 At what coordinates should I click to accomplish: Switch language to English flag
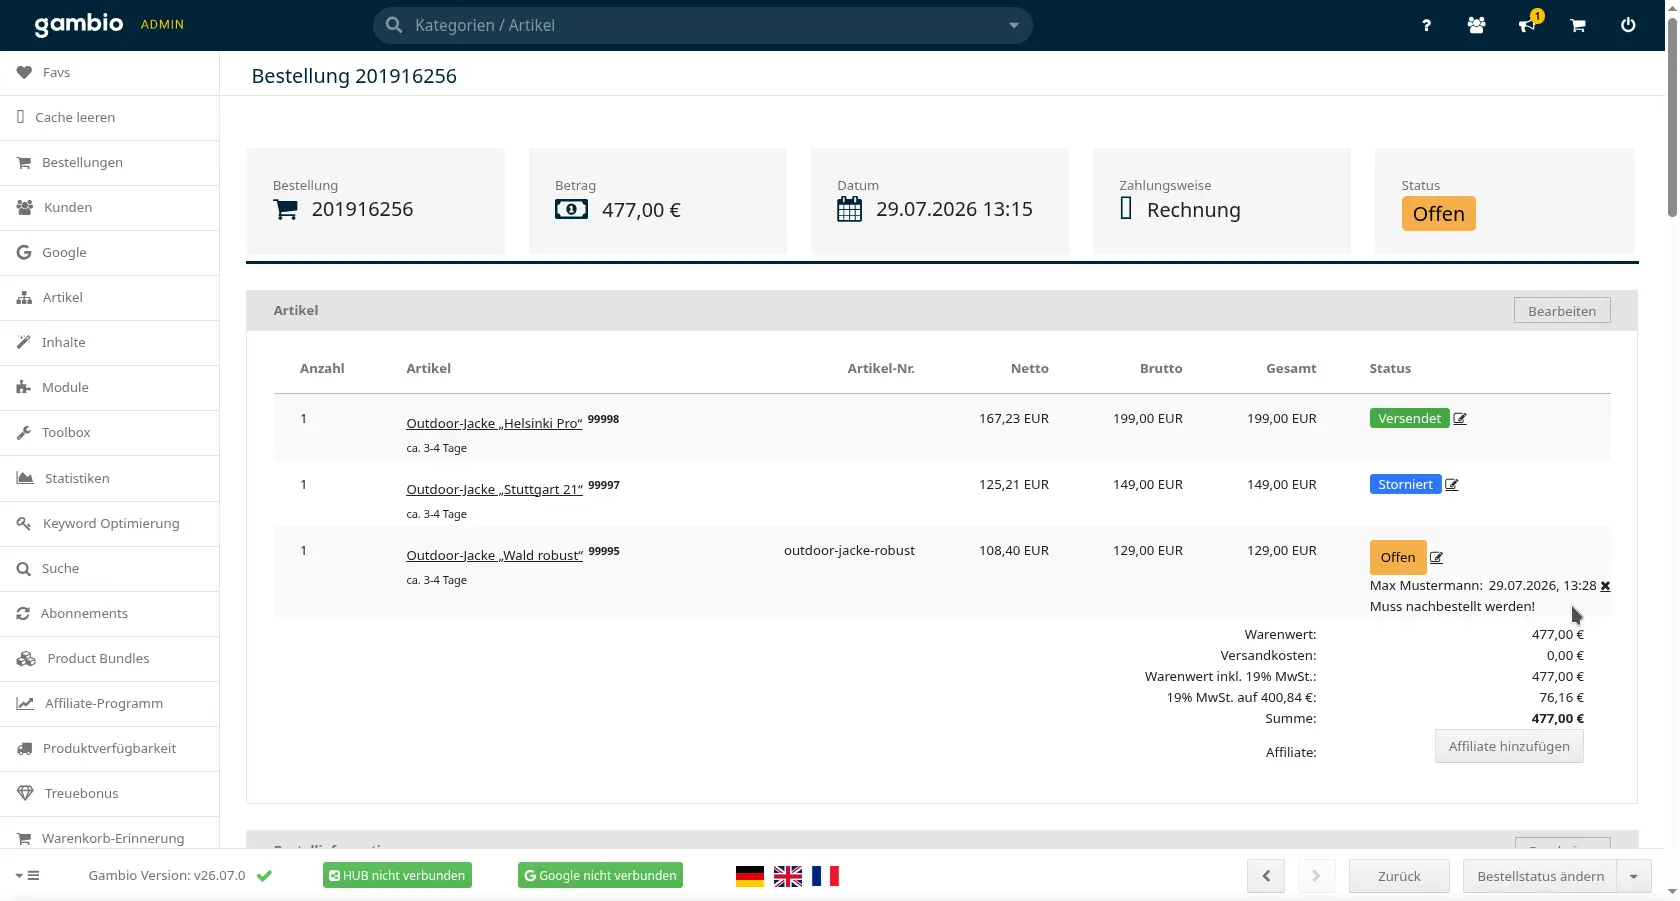788,876
